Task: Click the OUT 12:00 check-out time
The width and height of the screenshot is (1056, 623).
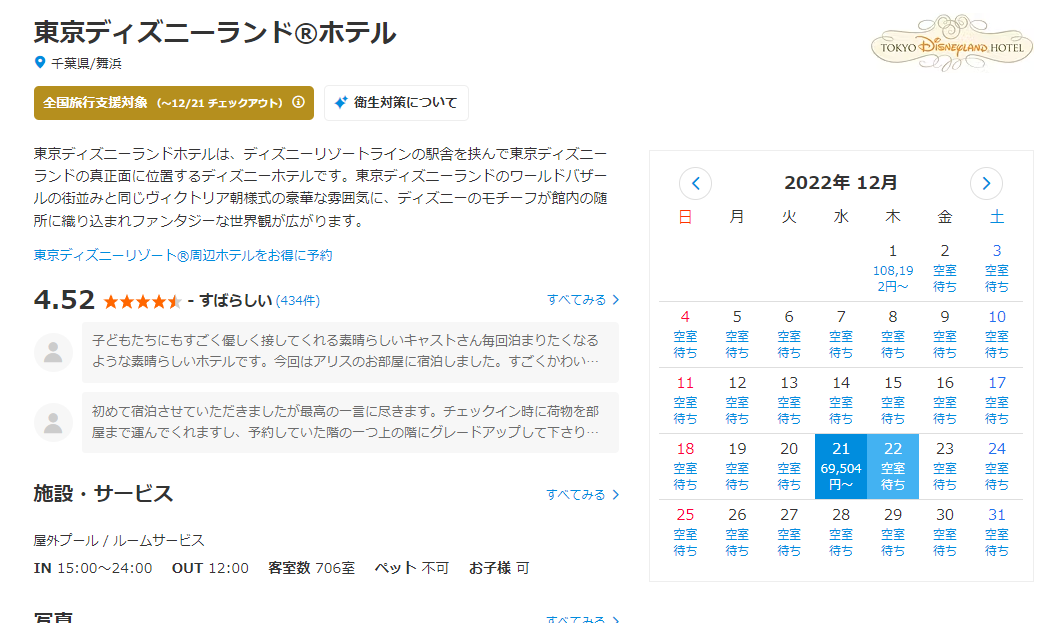Action: point(210,568)
